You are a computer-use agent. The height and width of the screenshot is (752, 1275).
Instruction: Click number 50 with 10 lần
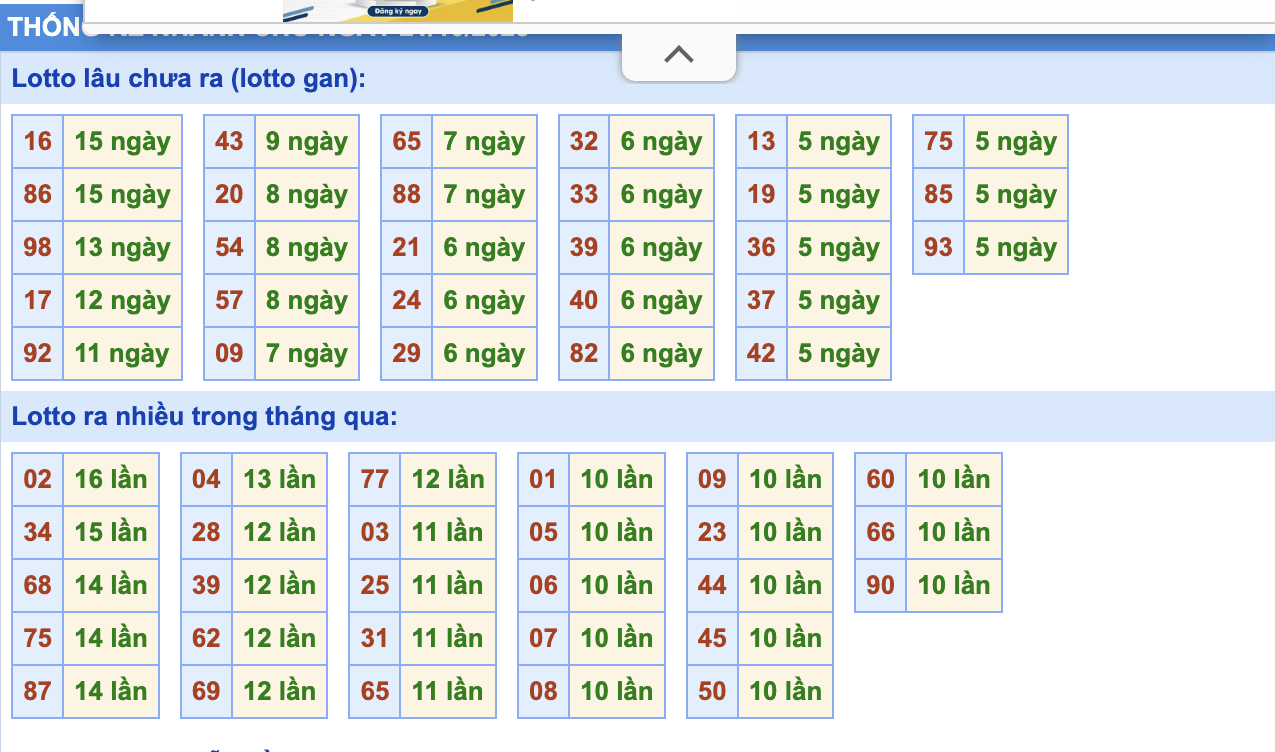coord(712,692)
